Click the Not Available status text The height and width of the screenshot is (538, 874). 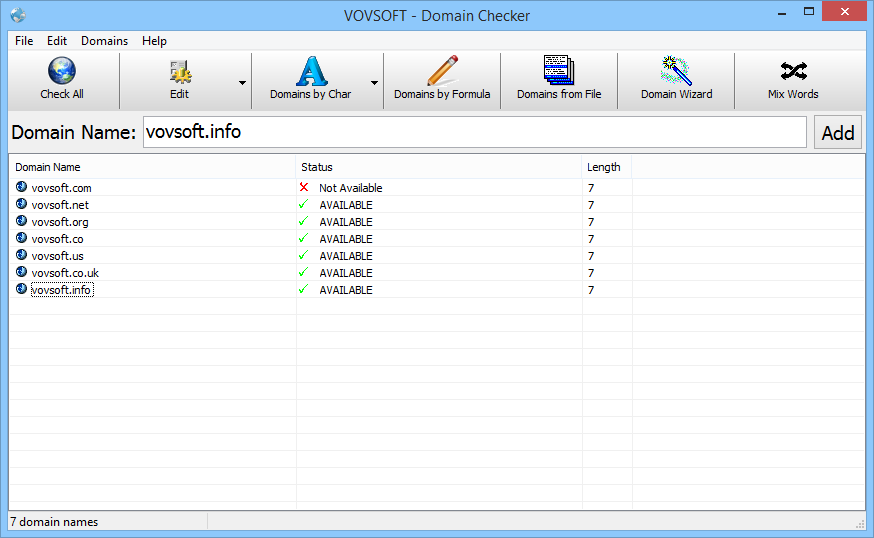pyautogui.click(x=351, y=188)
